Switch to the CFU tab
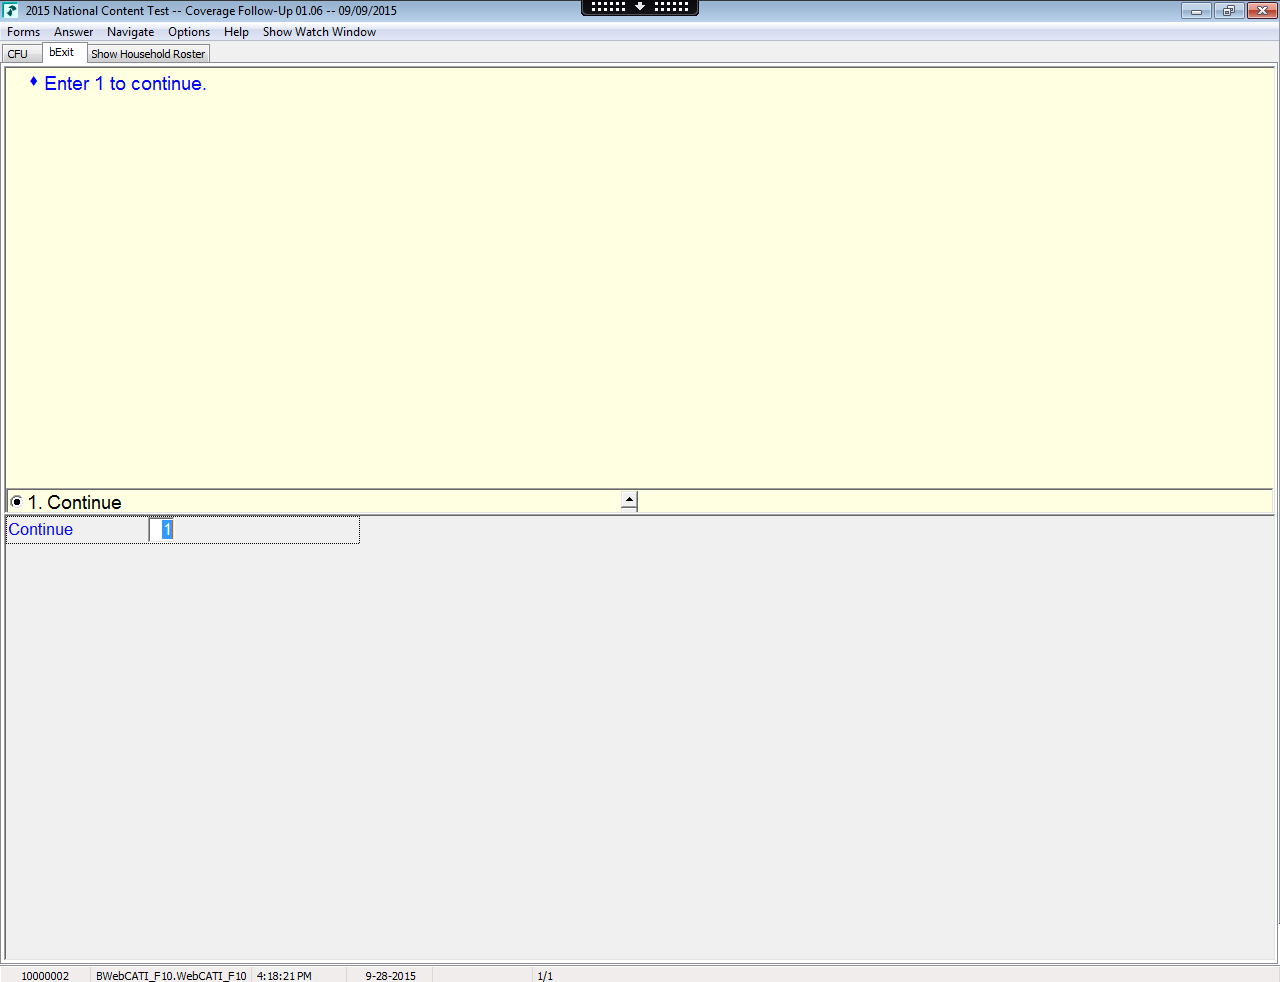 [22, 54]
